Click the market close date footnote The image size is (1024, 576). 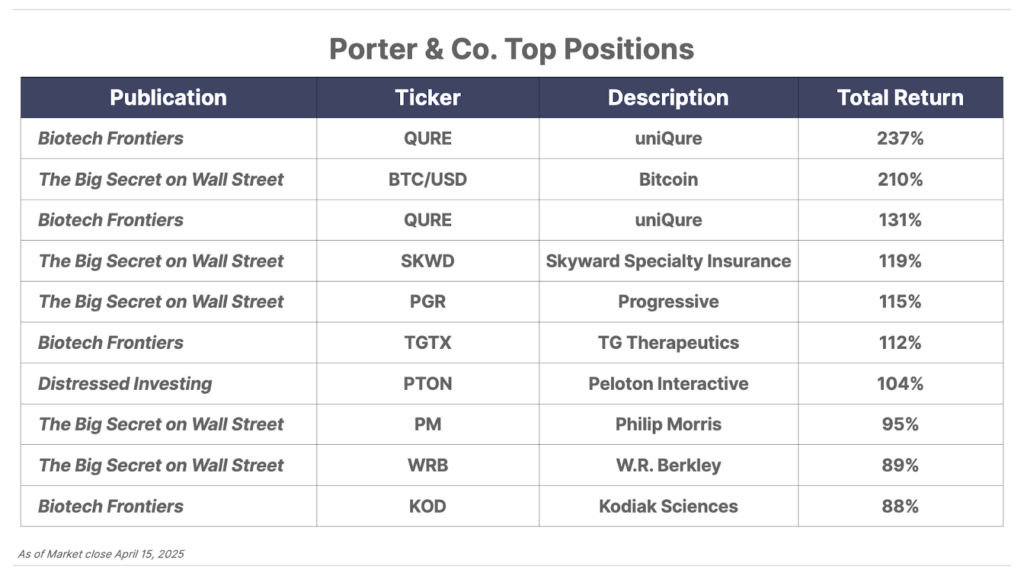tap(101, 554)
